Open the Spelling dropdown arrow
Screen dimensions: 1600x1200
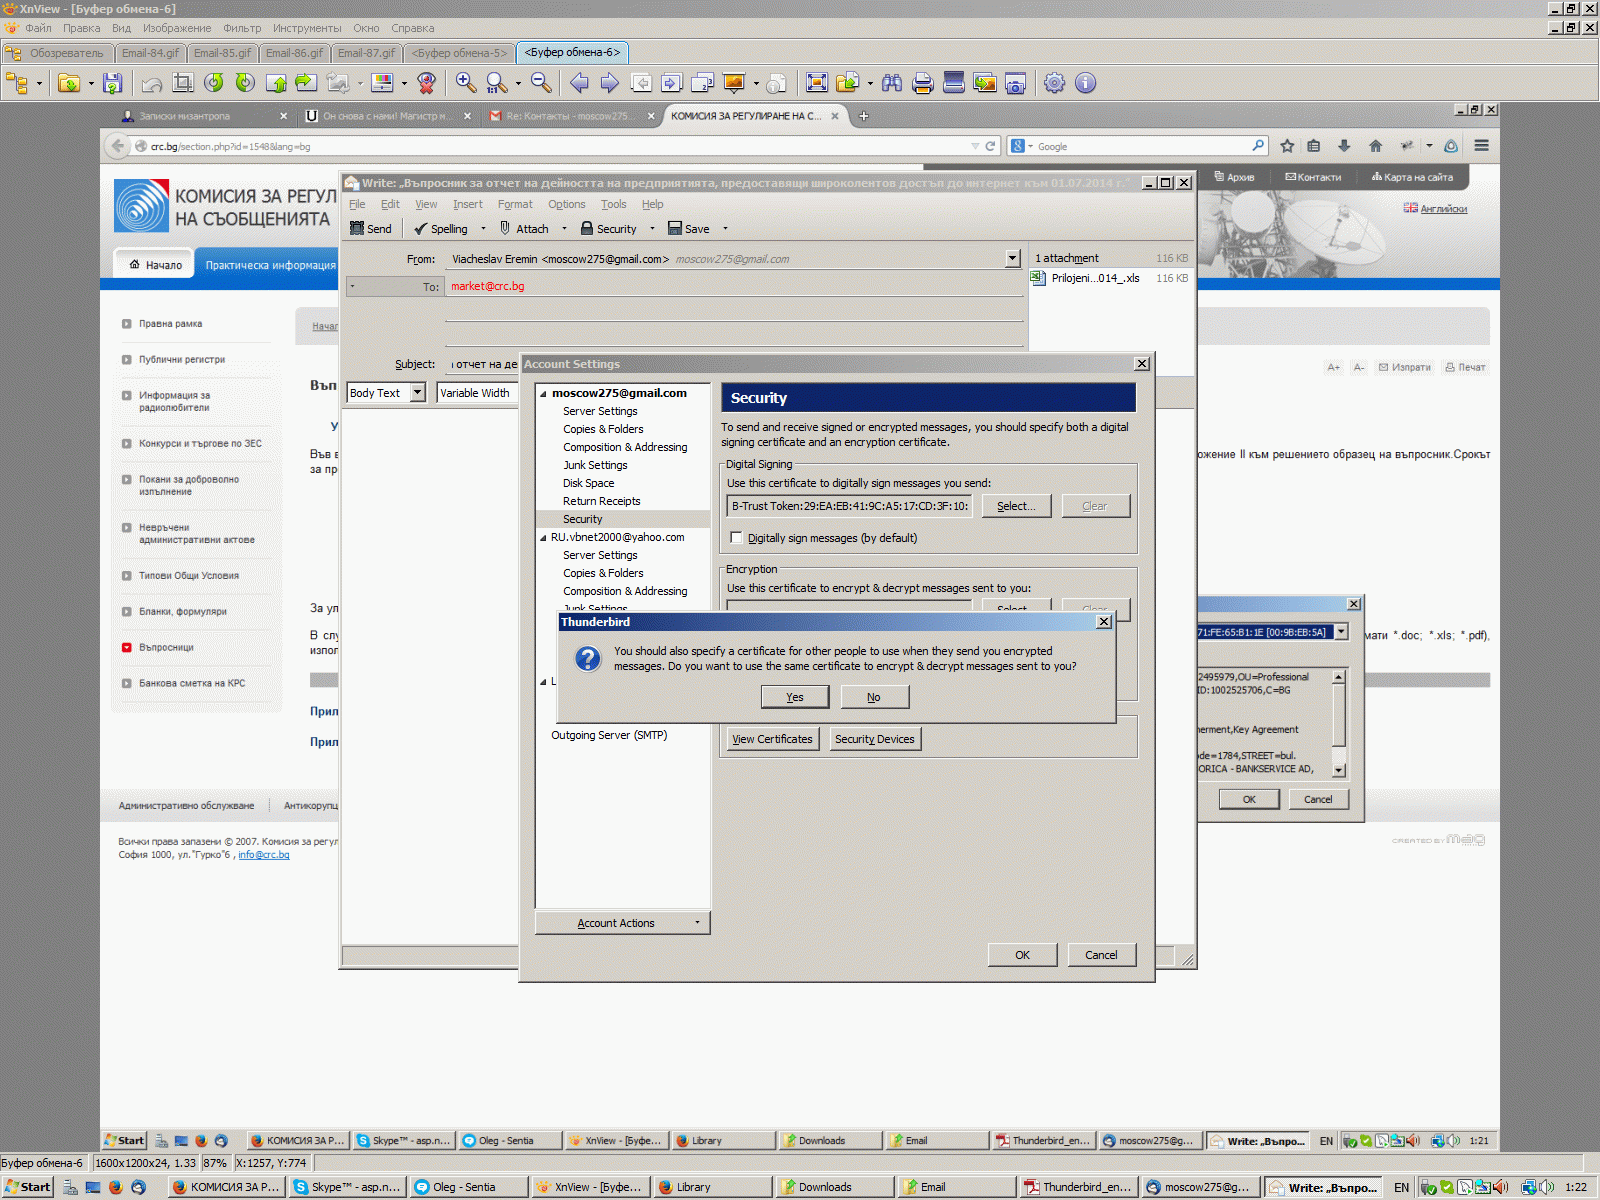[483, 229]
